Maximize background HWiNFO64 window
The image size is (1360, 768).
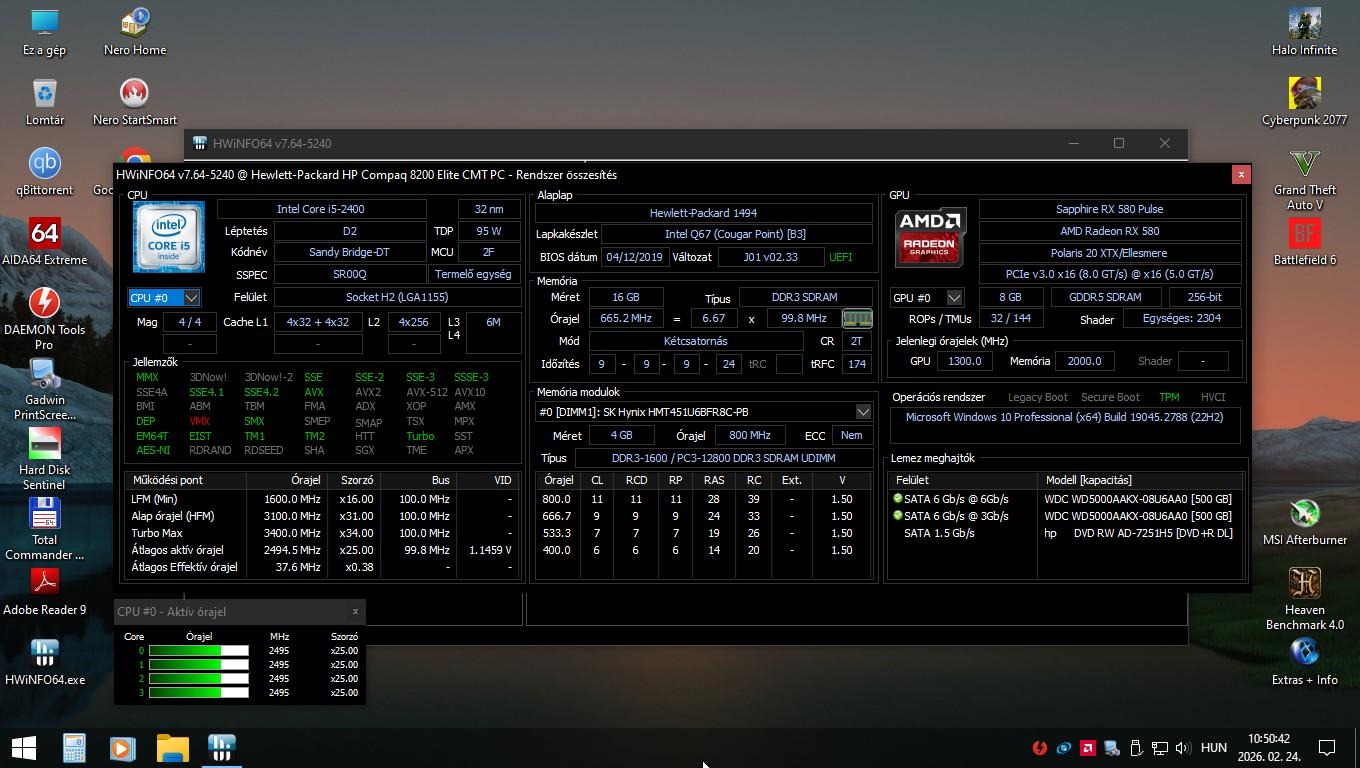point(1119,143)
